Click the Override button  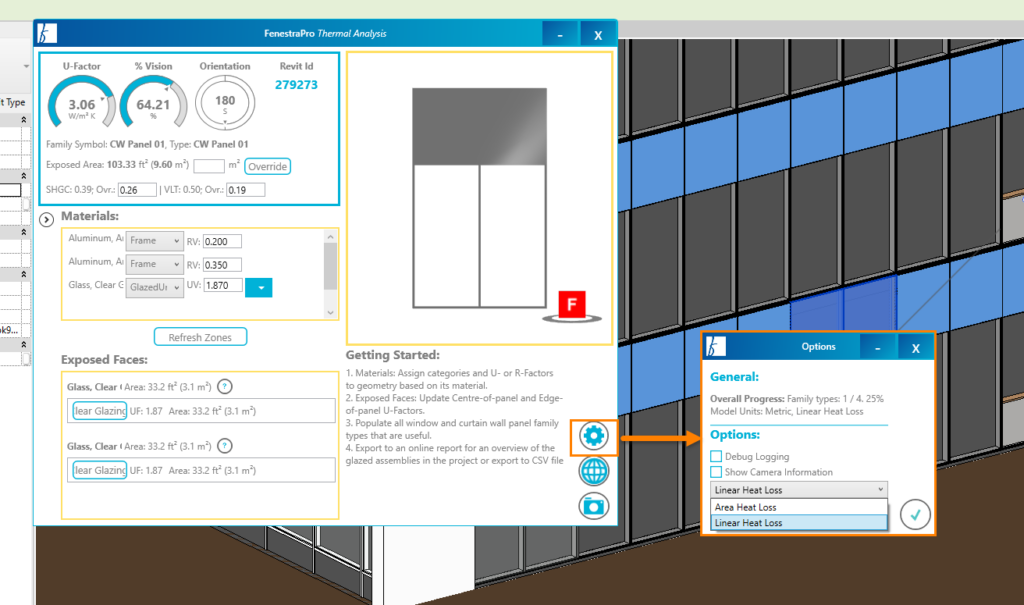[x=268, y=167]
